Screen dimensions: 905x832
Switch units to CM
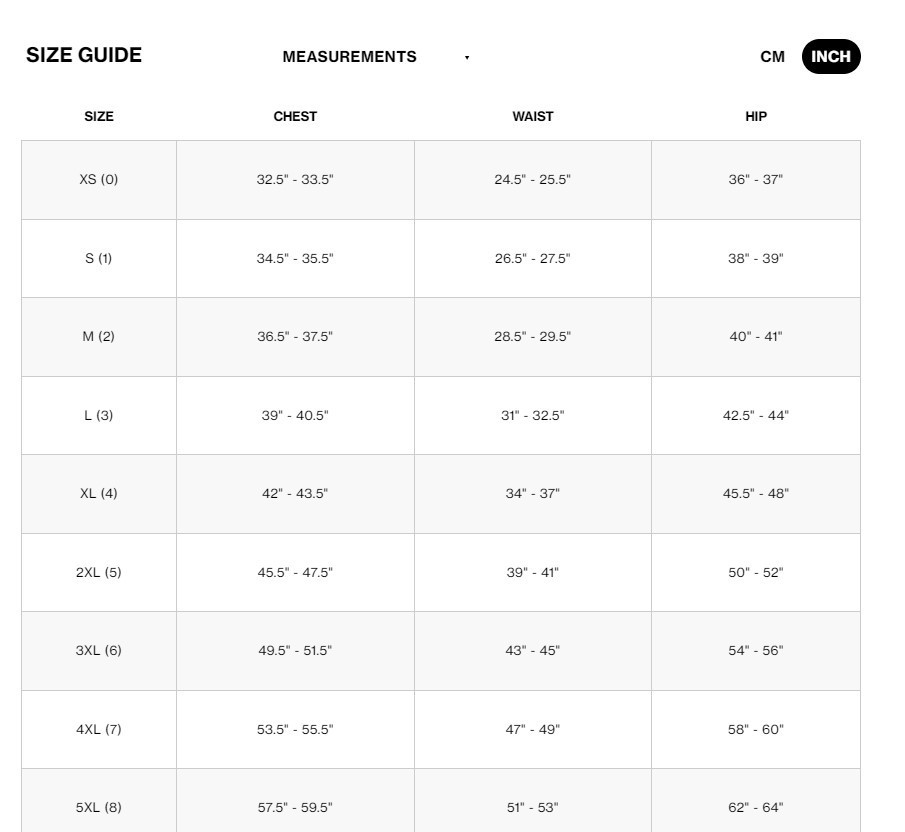[772, 57]
